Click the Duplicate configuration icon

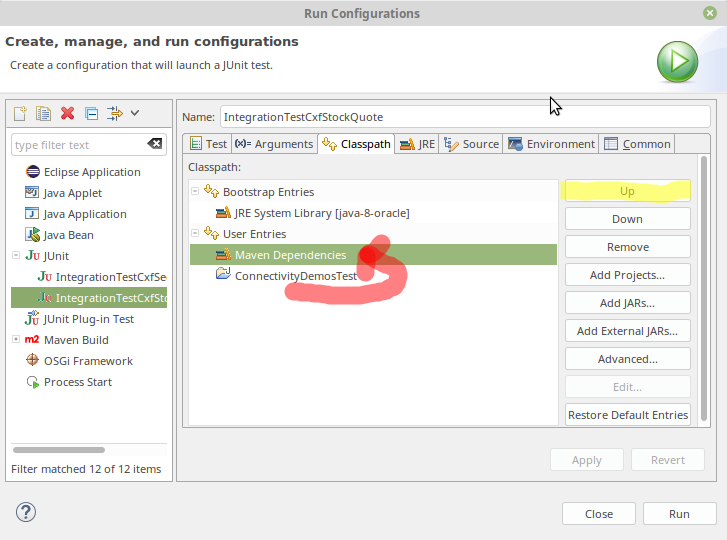(x=44, y=113)
